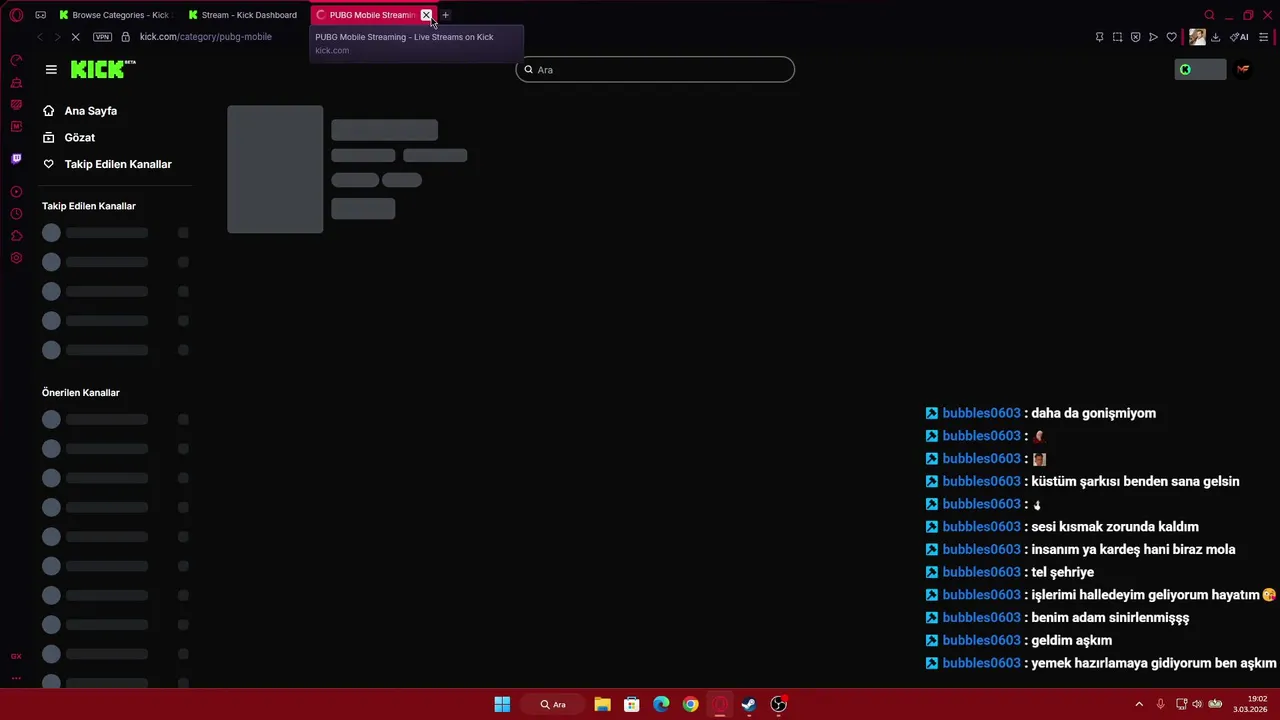
Task: Click bubbles0603 username beside 'geldim aşkım'
Action: 981,640
